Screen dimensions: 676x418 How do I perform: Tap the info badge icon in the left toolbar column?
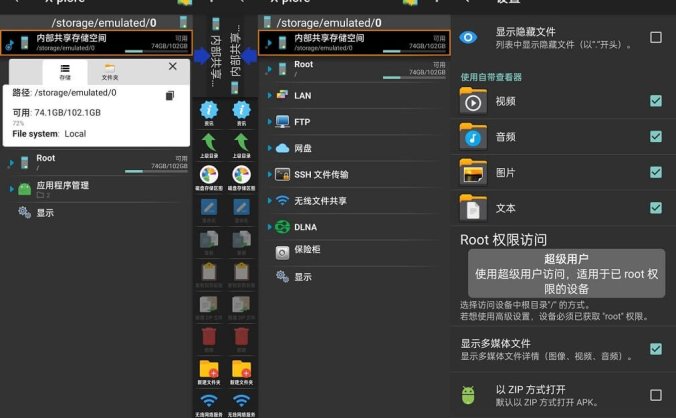(x=209, y=110)
